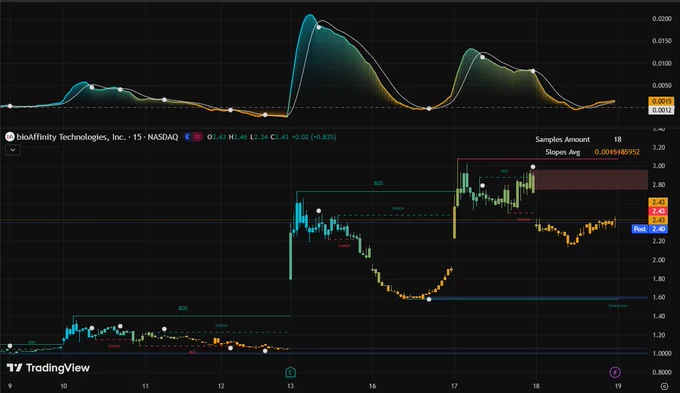Click the 0.0200 level on oscillator scale

click(x=662, y=19)
